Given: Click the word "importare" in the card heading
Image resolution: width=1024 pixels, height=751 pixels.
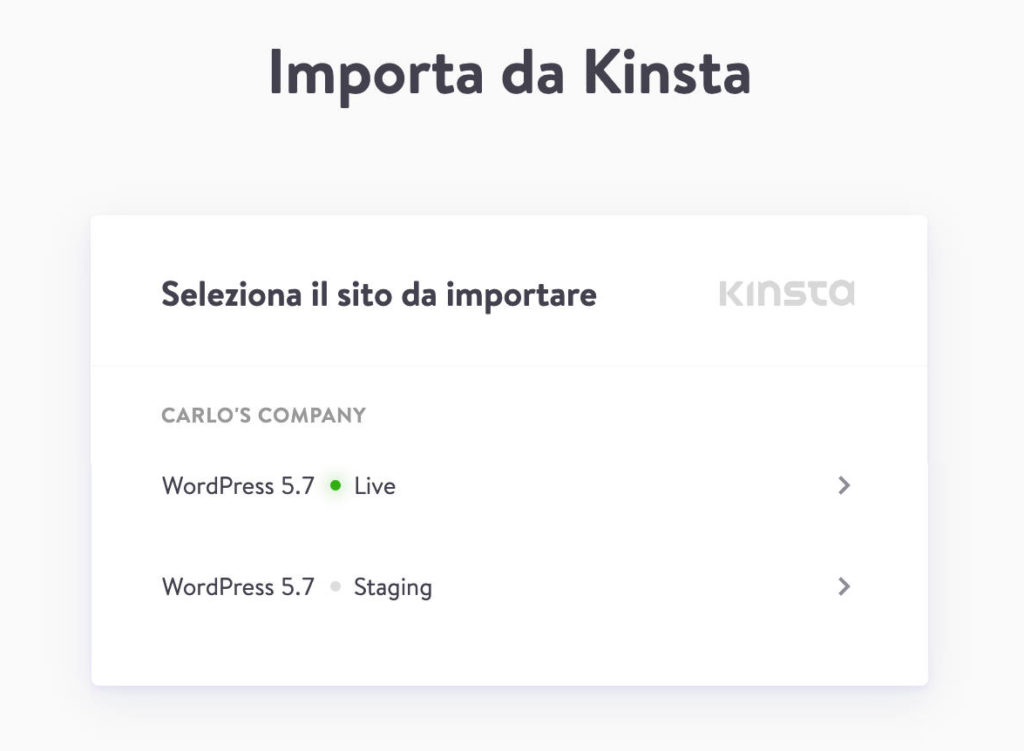Looking at the screenshot, I should (521, 296).
